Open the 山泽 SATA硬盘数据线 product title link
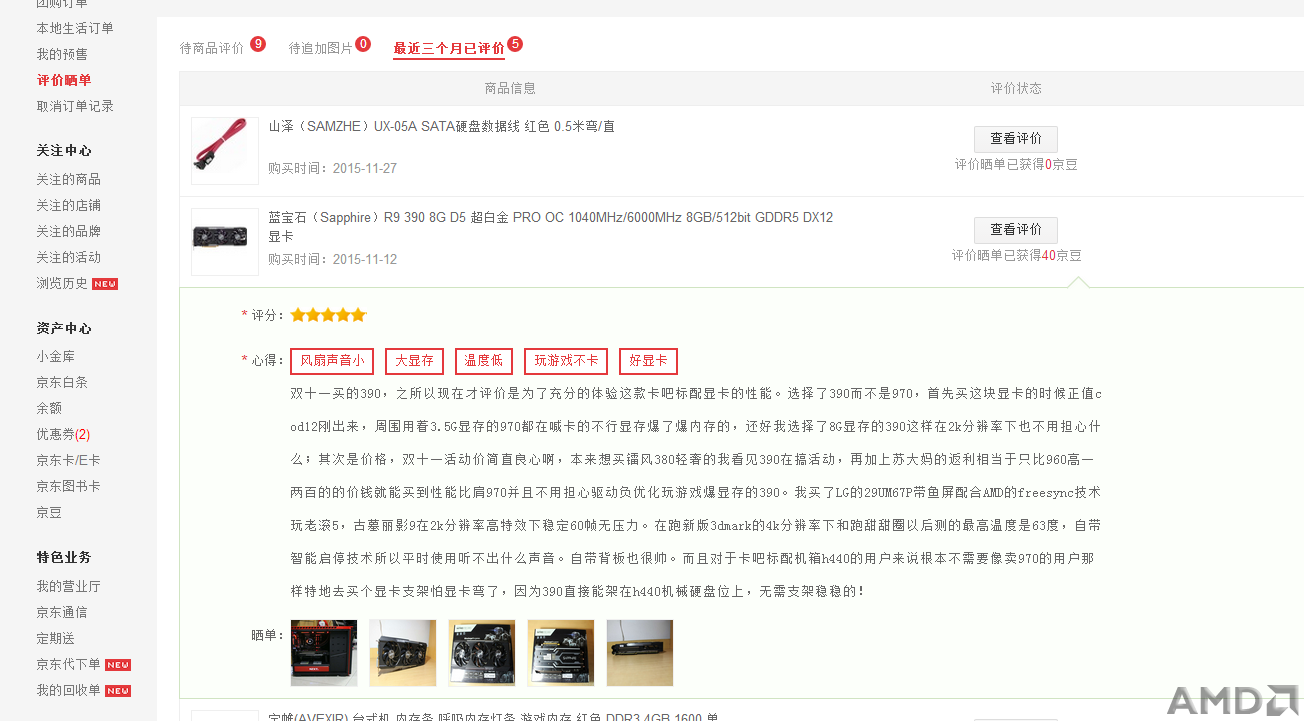1304x721 pixels. 442,127
